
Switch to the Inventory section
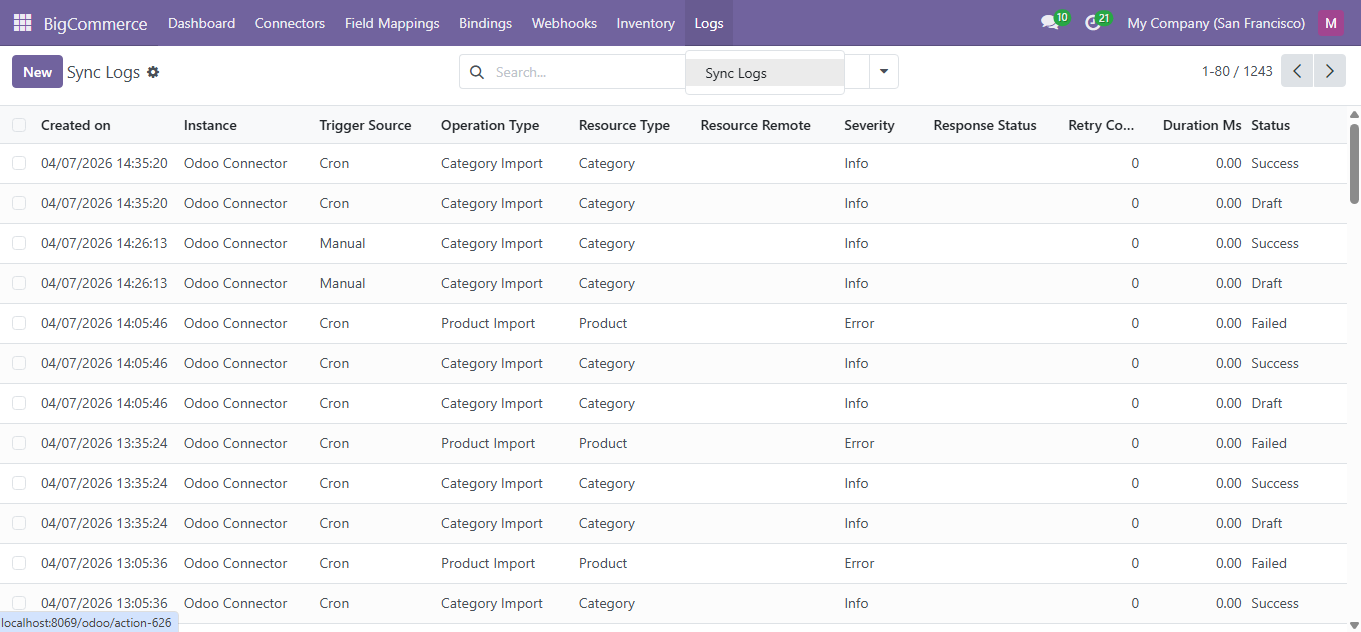point(645,22)
